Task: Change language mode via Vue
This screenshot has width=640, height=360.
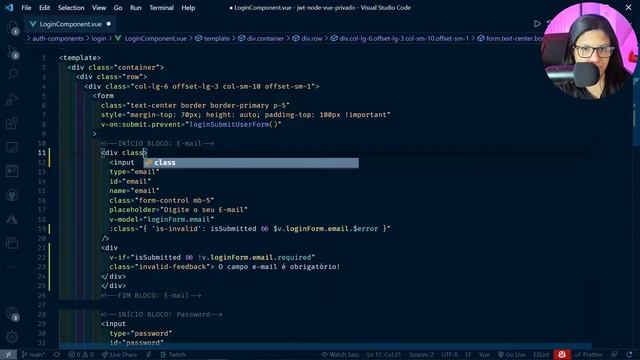Action: 484,355
